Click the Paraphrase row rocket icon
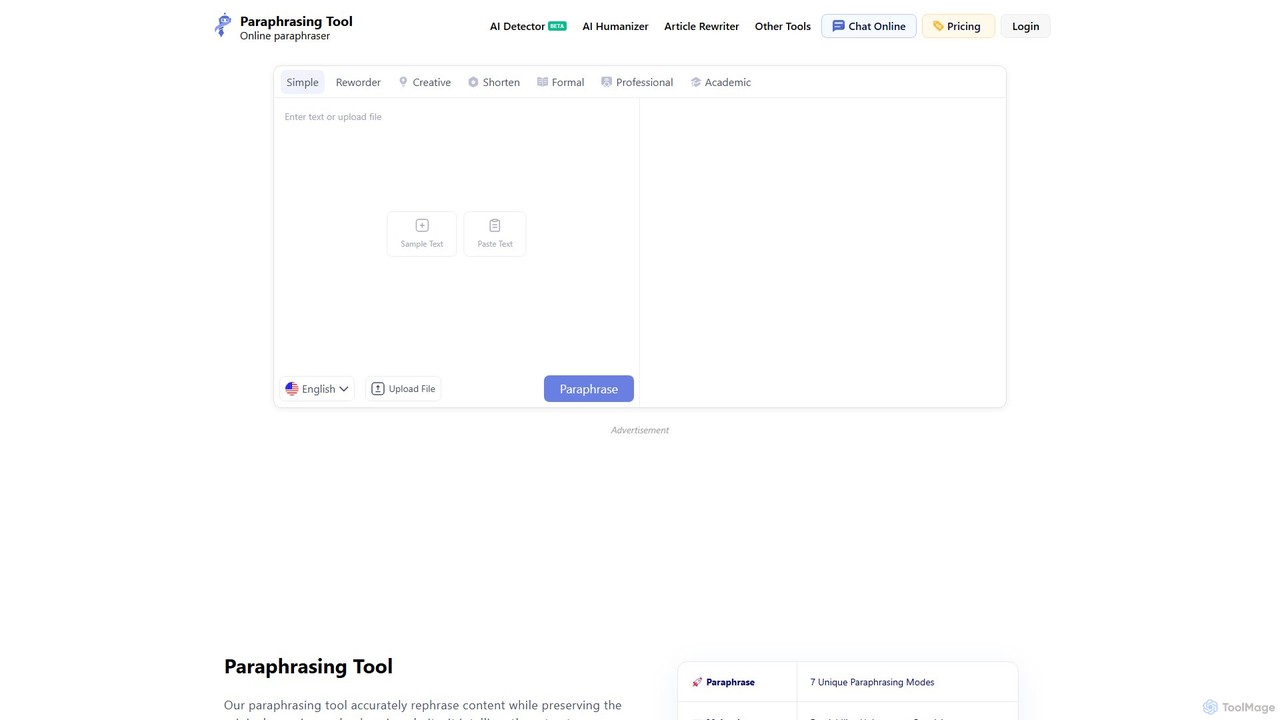The width and height of the screenshot is (1280, 720). (697, 682)
